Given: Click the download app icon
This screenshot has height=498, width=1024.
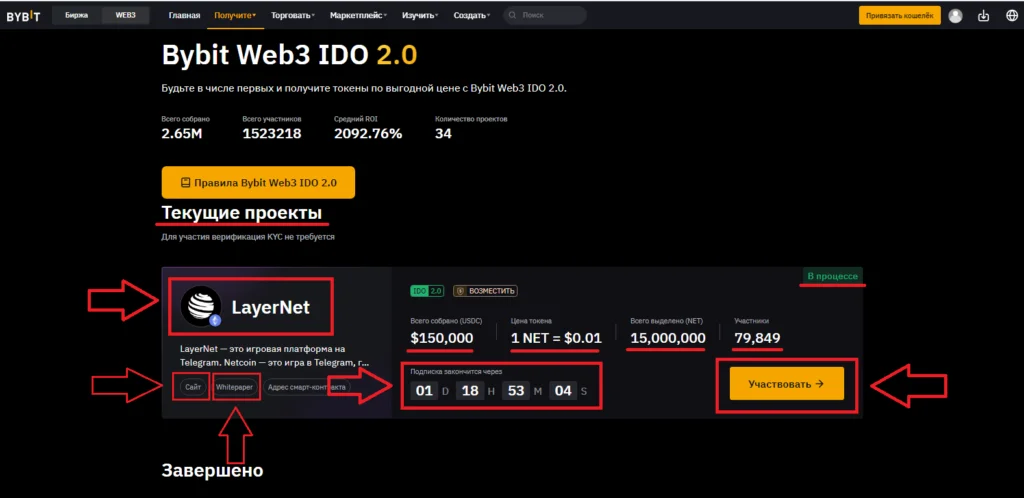Looking at the screenshot, I should coord(983,16).
